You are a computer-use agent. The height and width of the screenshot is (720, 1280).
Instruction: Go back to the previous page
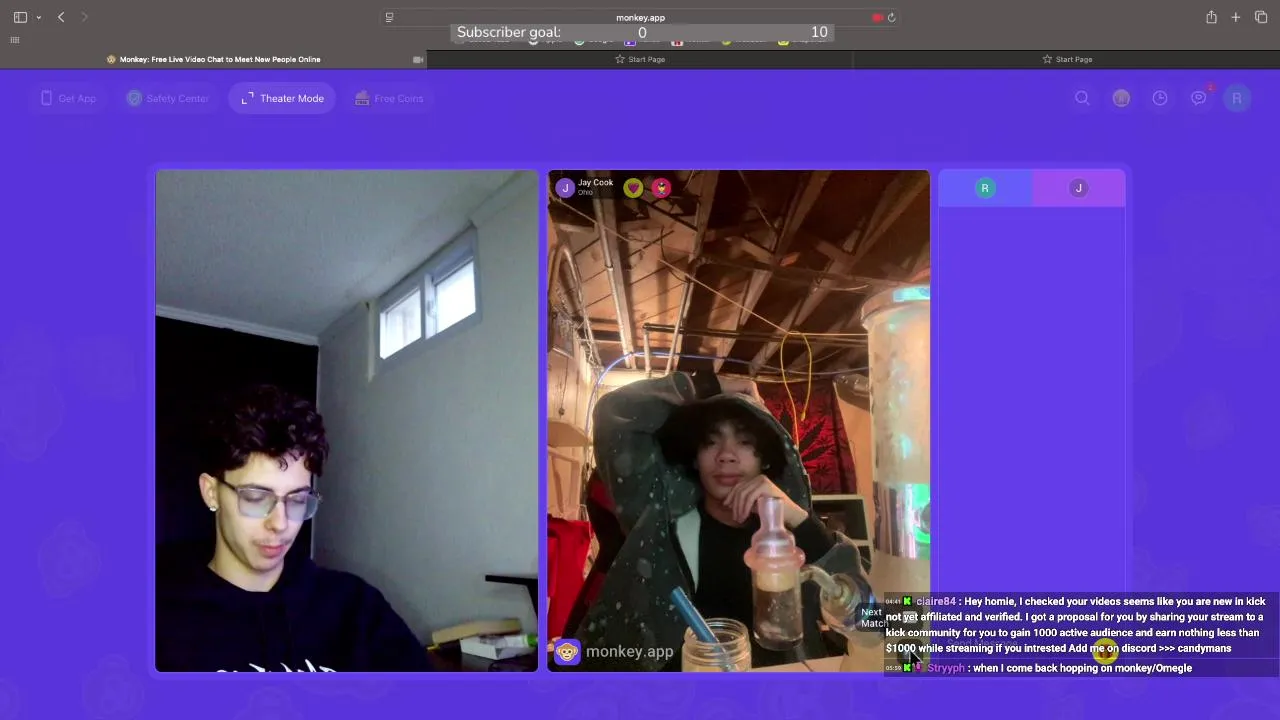[61, 17]
